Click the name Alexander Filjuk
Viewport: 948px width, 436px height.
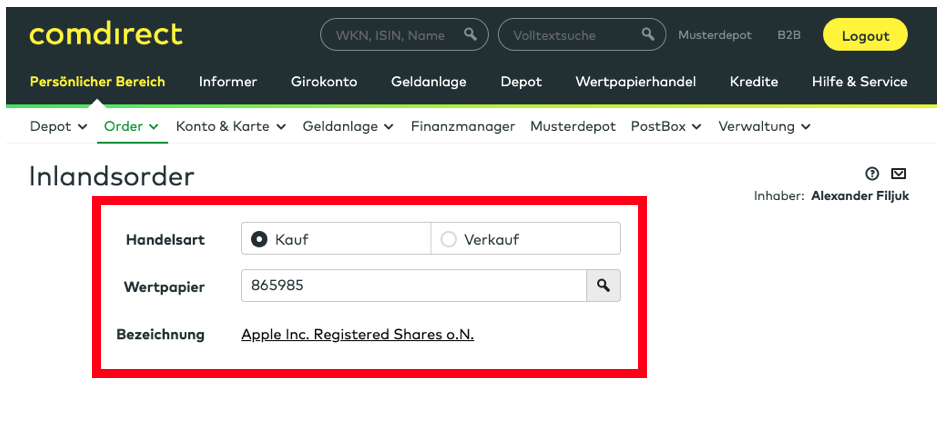pos(860,196)
